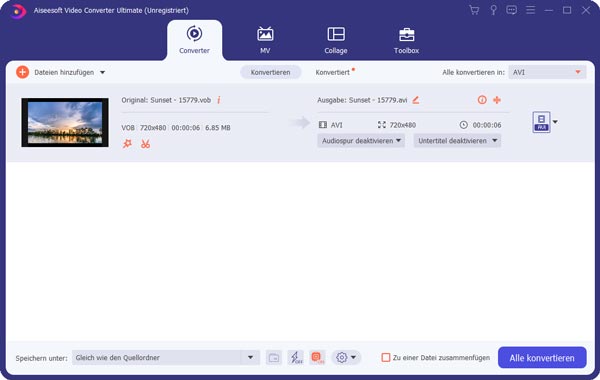Click the magic wand edit icon
600x380 pixels.
(127, 144)
